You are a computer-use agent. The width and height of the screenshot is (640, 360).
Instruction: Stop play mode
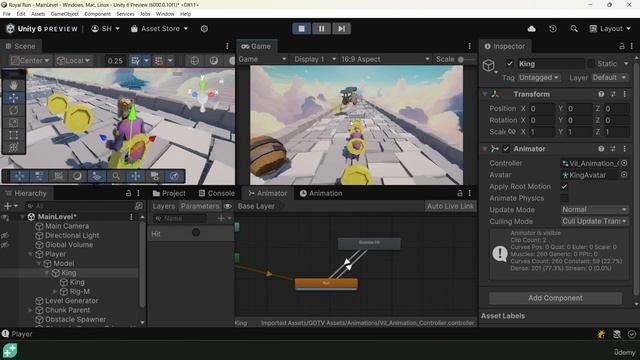click(x=302, y=29)
